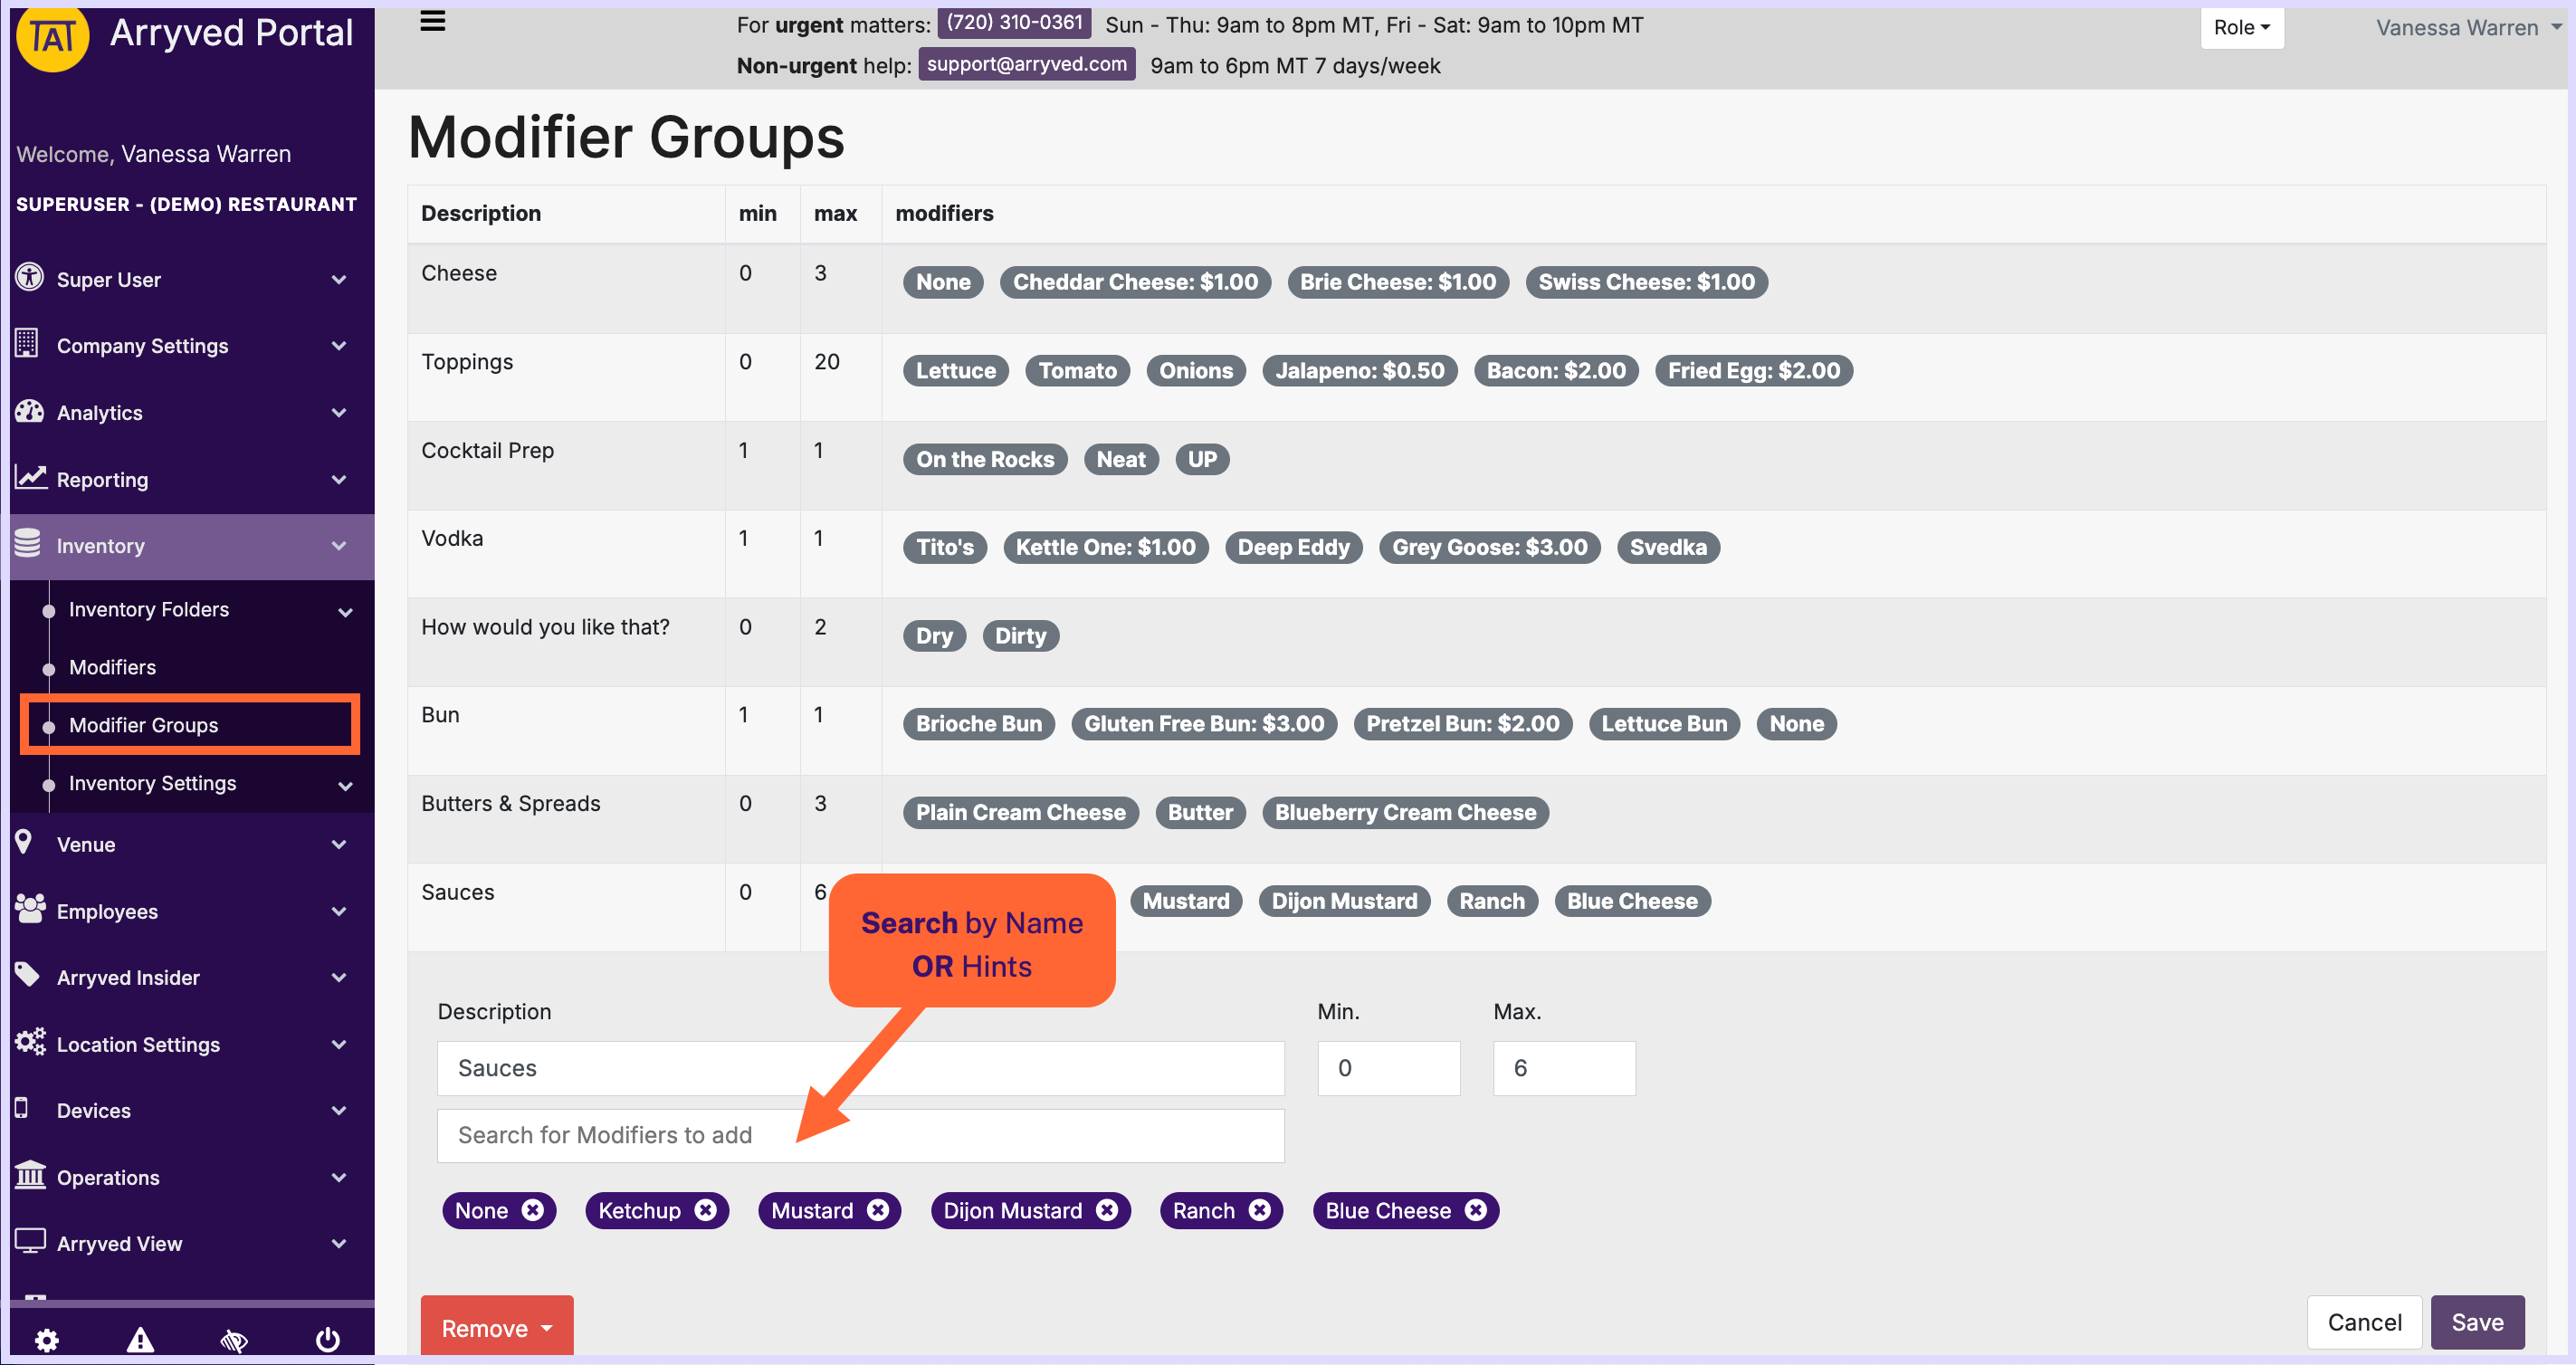Open Location Settings menu item
This screenshot has height=1365, width=2576.
click(x=138, y=1044)
